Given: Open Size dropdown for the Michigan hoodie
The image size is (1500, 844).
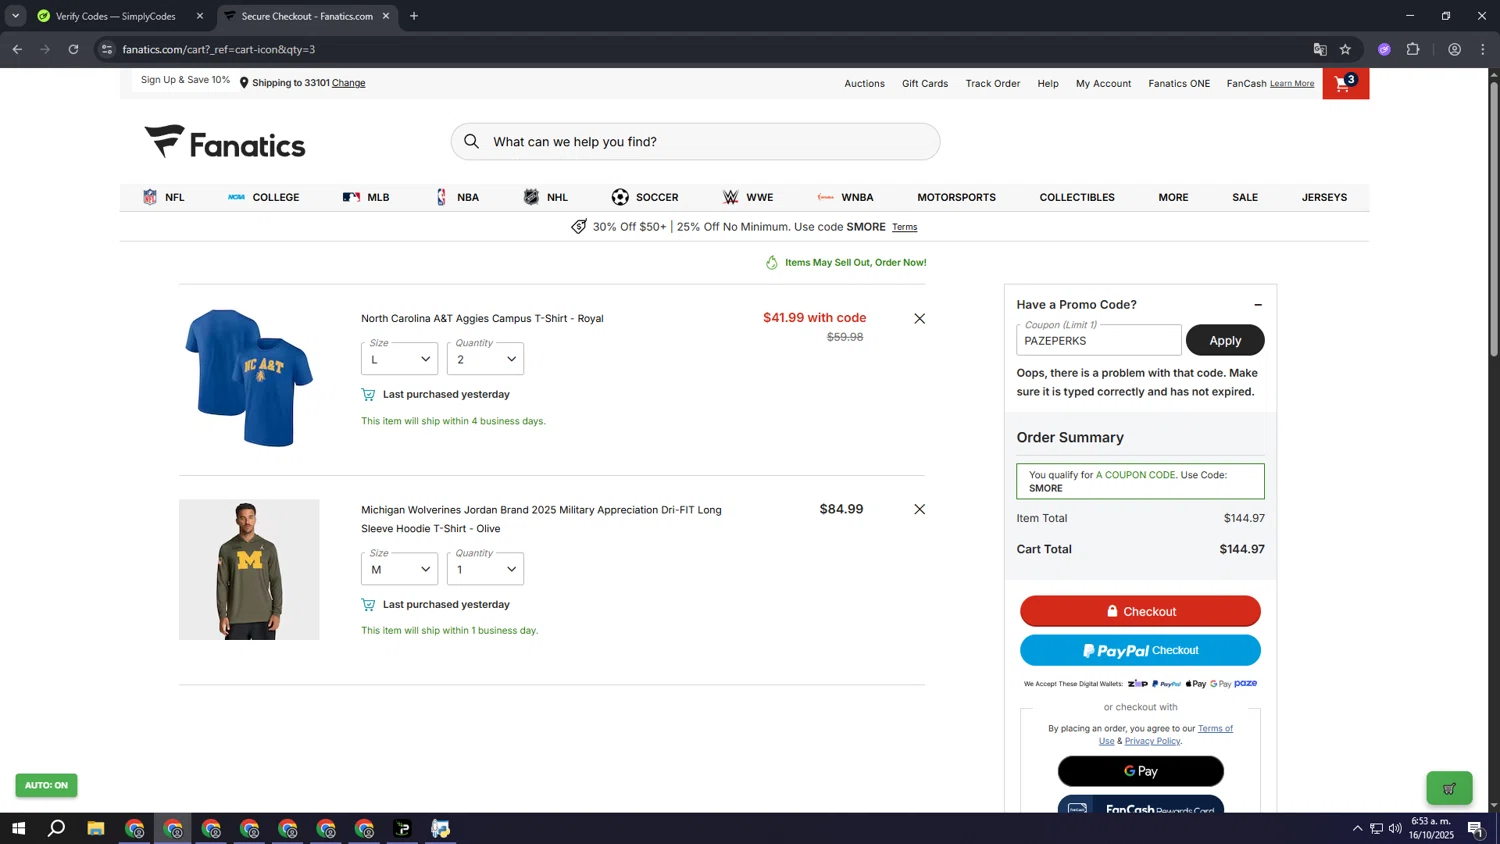Looking at the screenshot, I should [399, 569].
